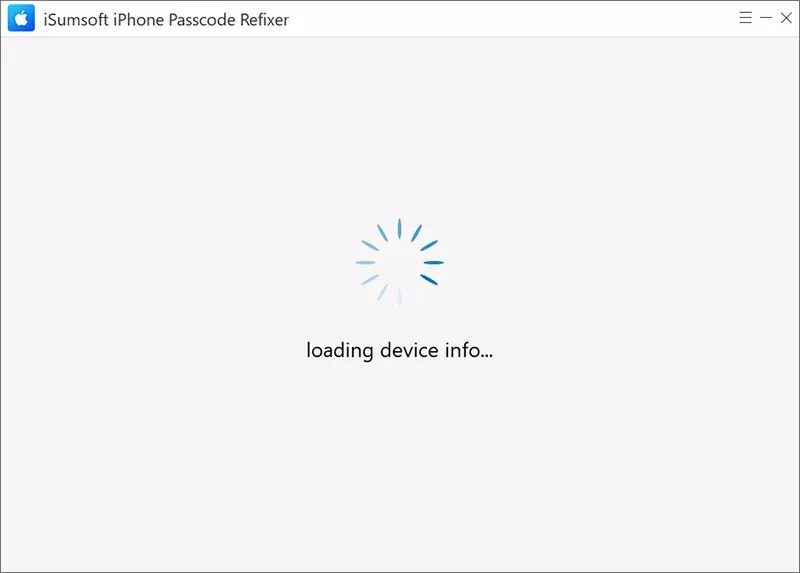Click the center of the loading spinner
This screenshot has height=573, width=800.
[399, 262]
